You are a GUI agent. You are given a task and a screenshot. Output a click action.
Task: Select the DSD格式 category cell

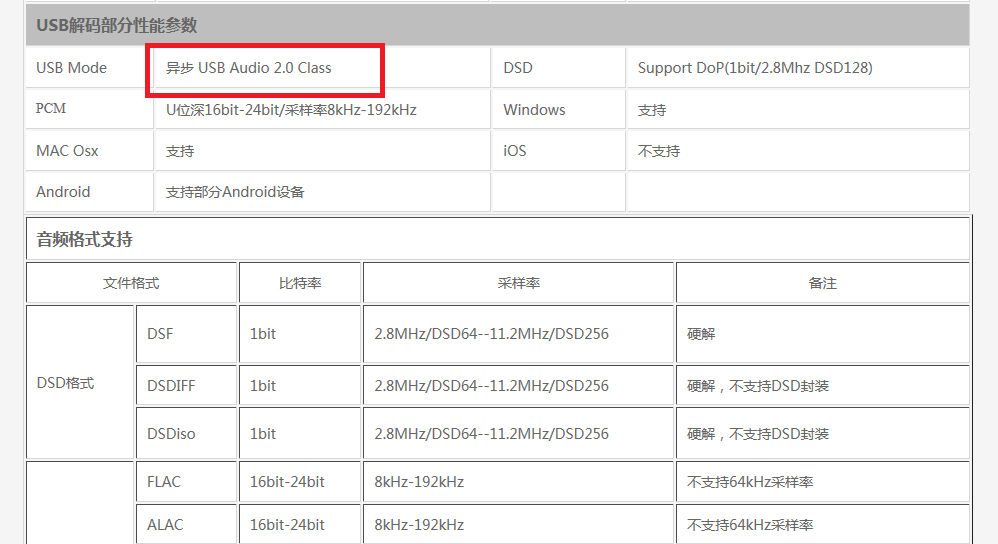(65, 383)
